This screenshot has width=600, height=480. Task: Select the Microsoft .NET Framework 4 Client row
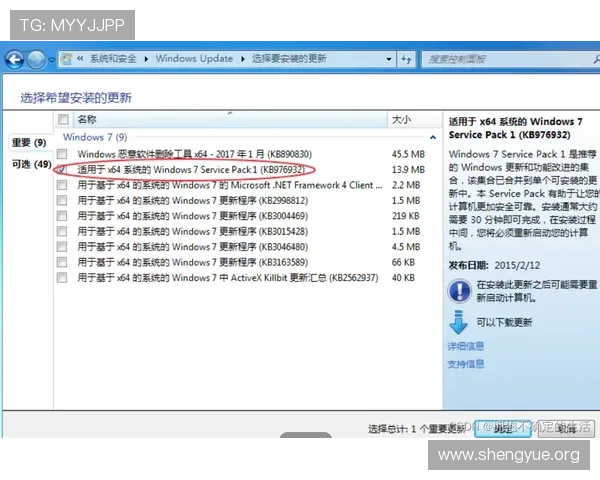point(230,185)
